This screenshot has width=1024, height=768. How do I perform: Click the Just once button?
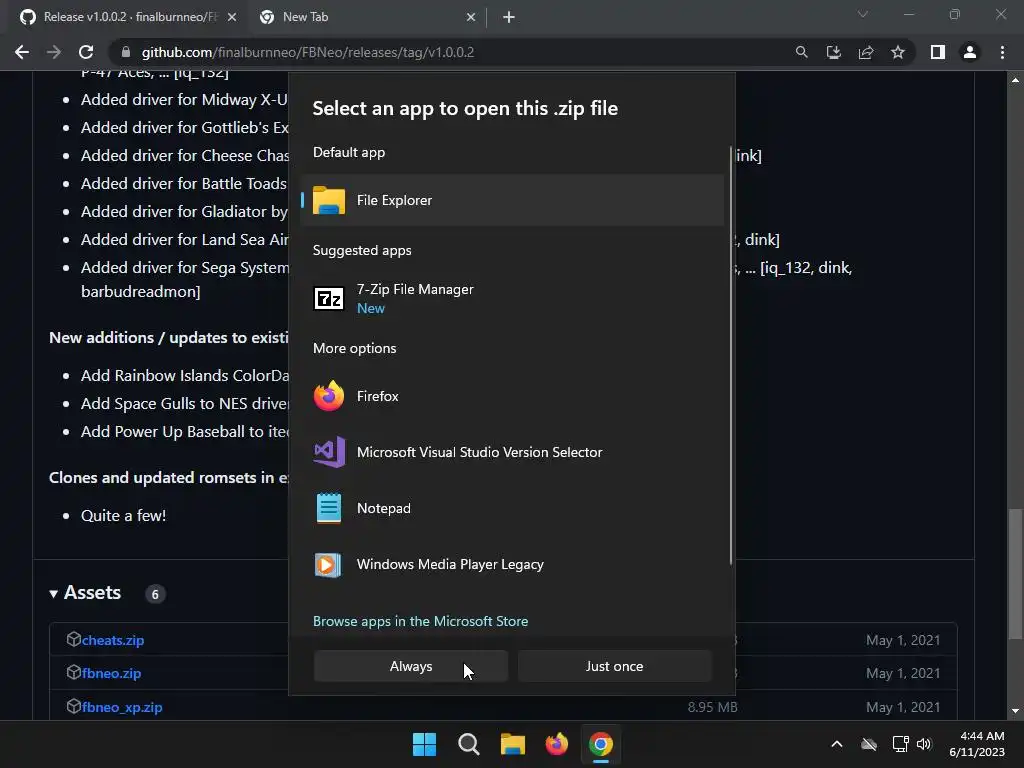coord(615,666)
